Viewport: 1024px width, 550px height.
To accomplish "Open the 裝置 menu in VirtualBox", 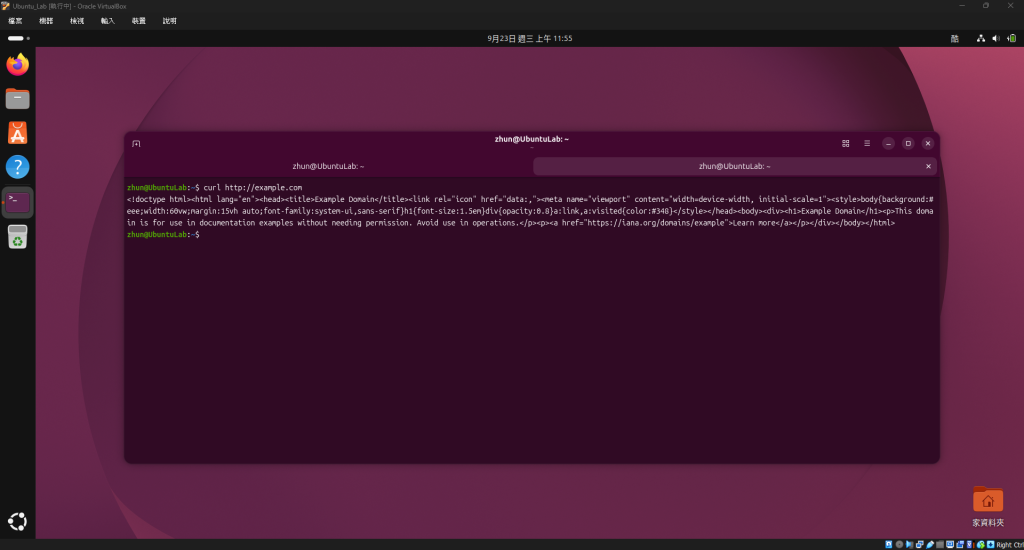I will click(x=138, y=21).
